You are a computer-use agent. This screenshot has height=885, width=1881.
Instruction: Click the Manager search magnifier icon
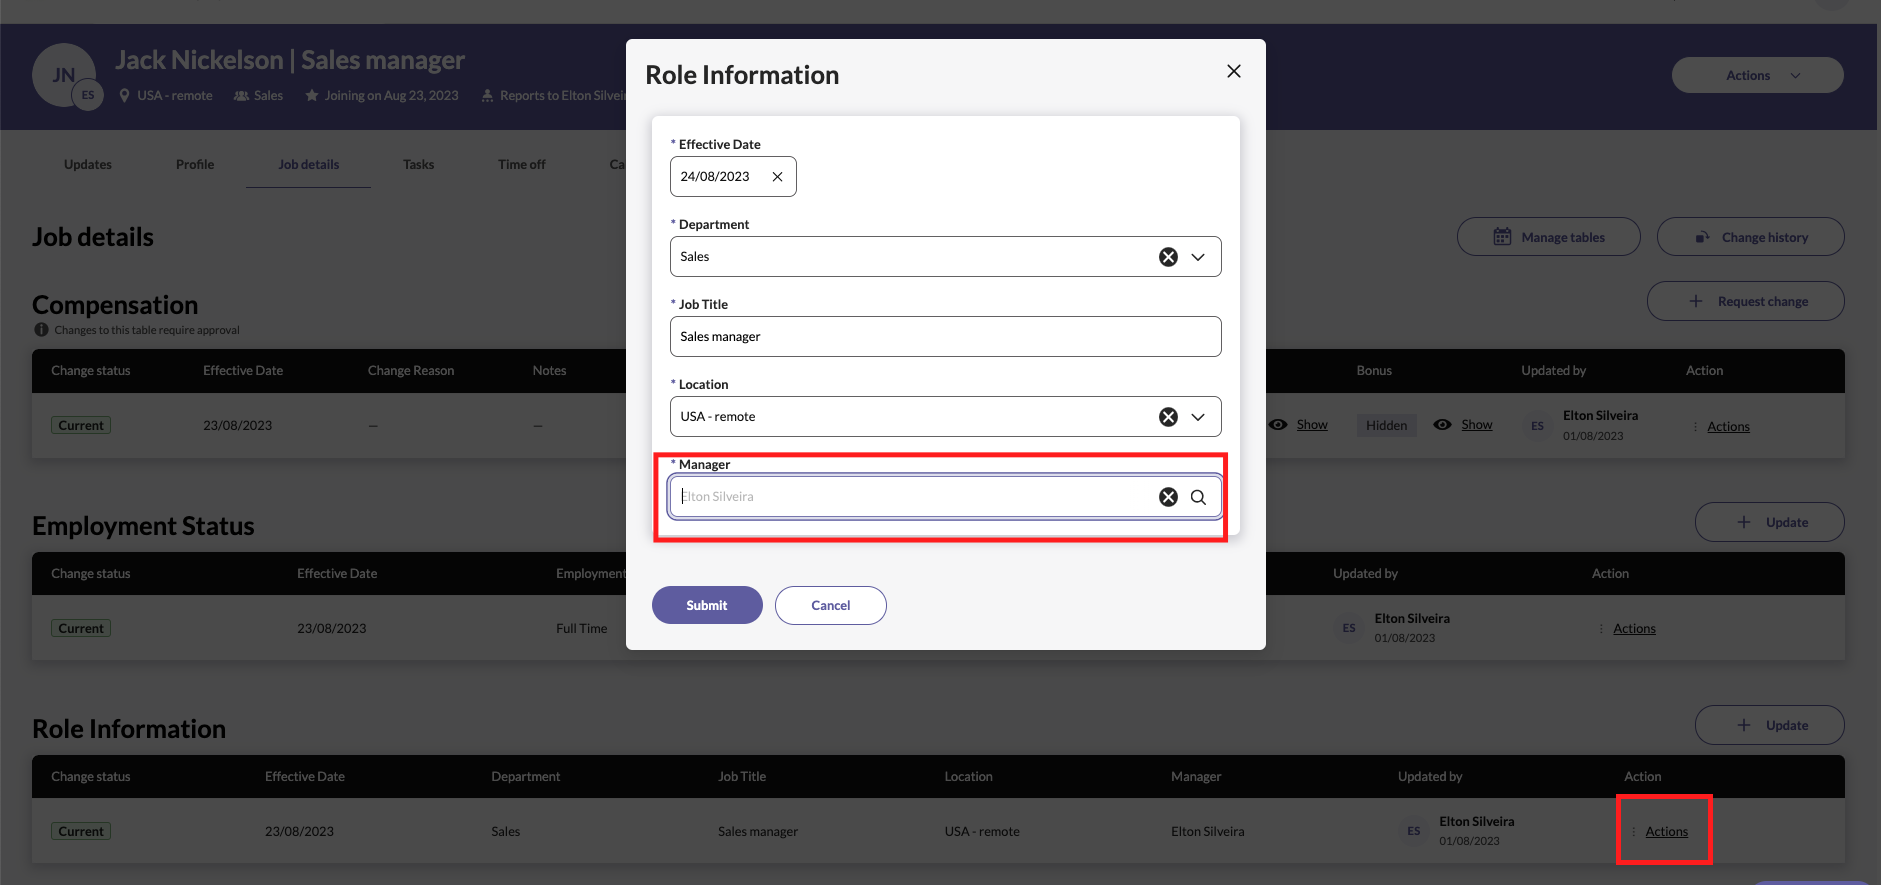(x=1198, y=497)
